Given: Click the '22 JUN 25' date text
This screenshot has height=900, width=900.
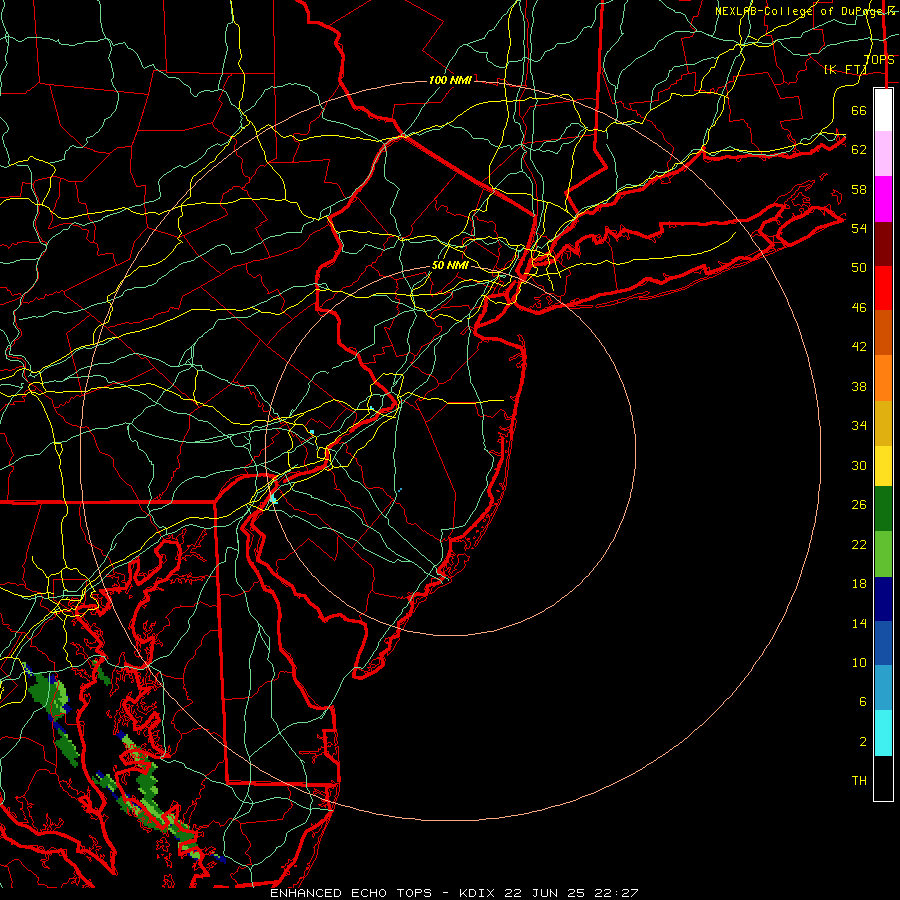Looking at the screenshot, I should tap(545, 893).
